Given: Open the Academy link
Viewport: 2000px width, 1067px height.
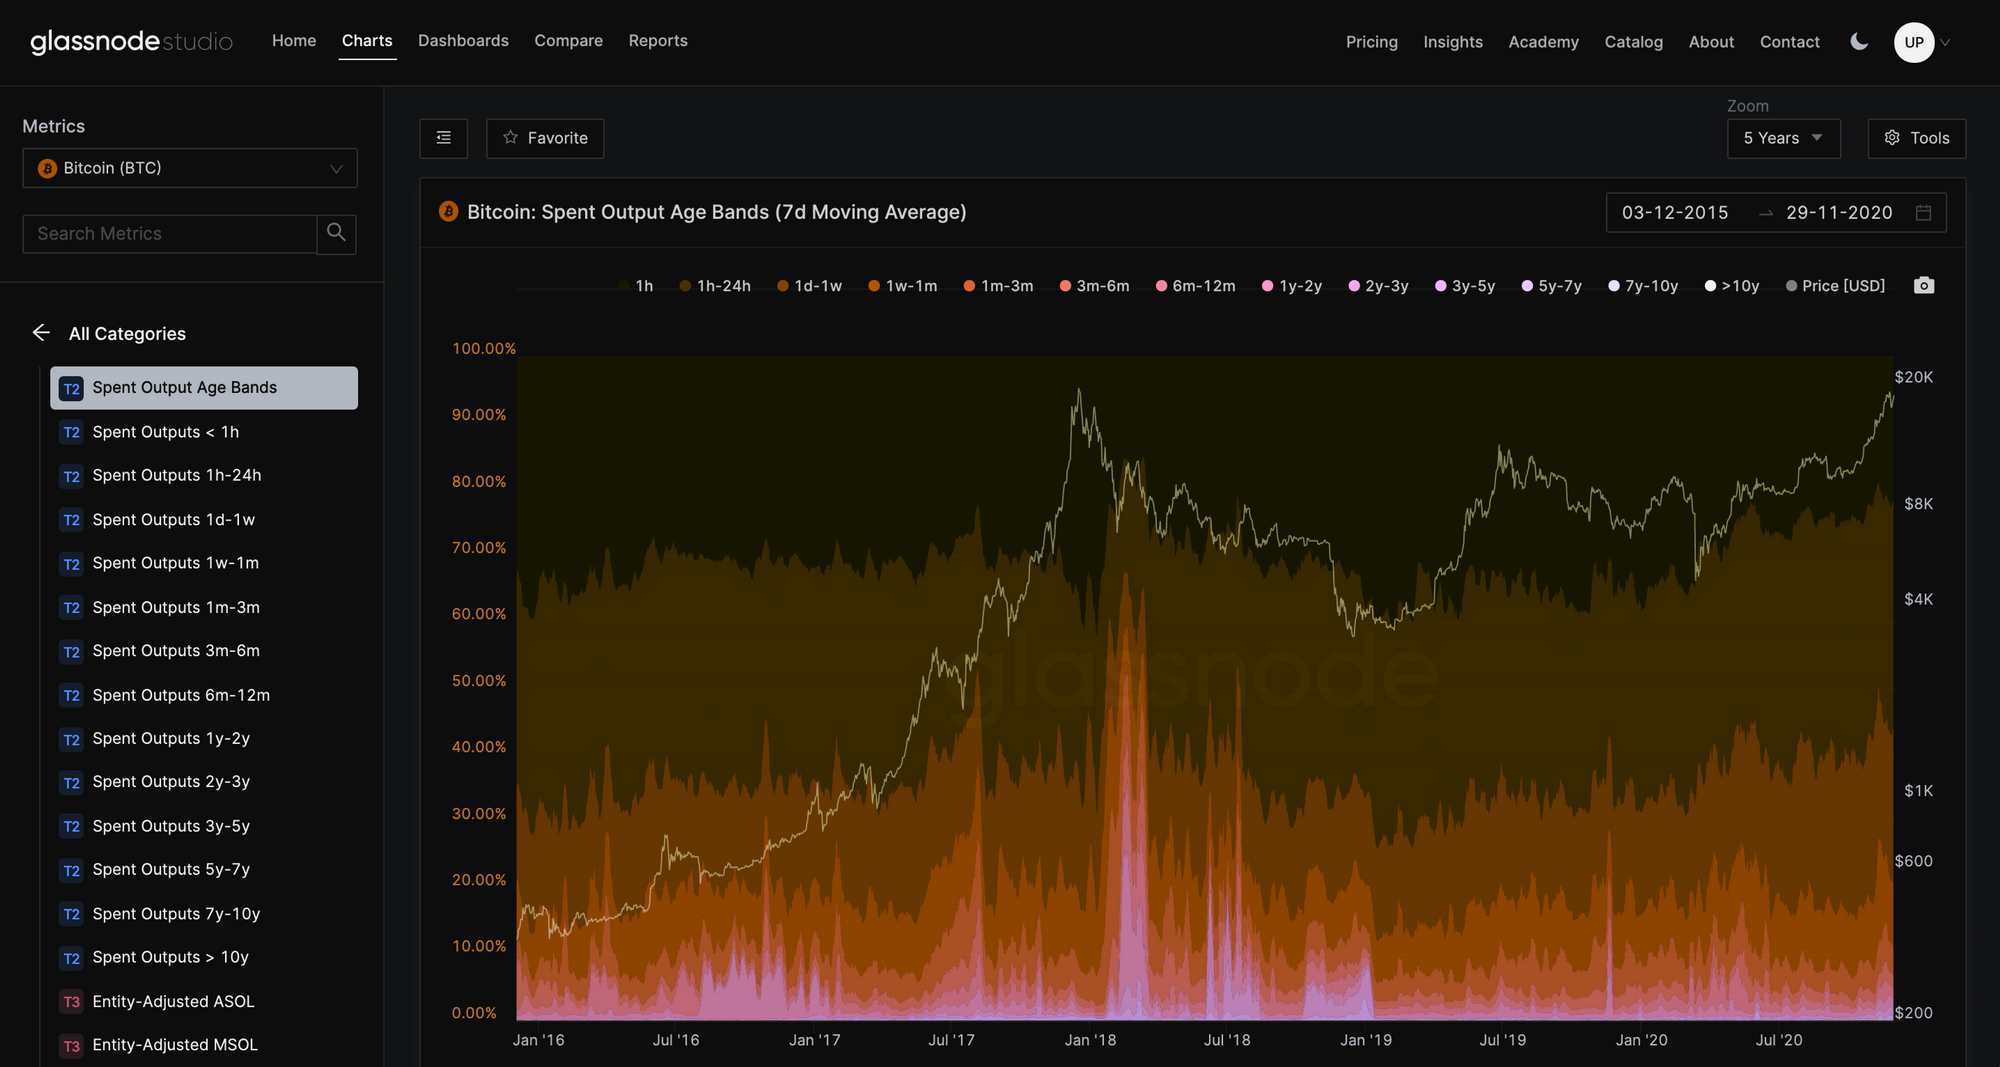Looking at the screenshot, I should click(1544, 42).
